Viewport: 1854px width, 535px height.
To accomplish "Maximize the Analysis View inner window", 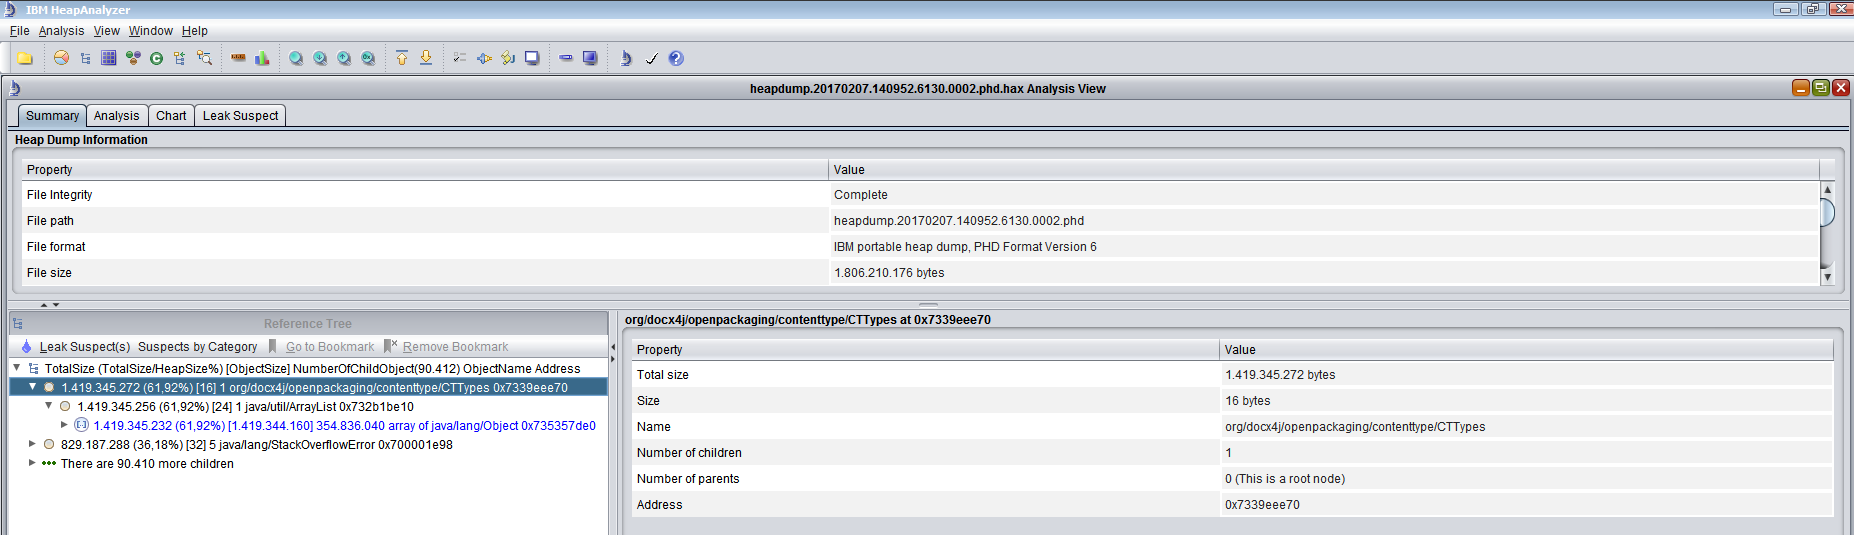I will [1821, 88].
